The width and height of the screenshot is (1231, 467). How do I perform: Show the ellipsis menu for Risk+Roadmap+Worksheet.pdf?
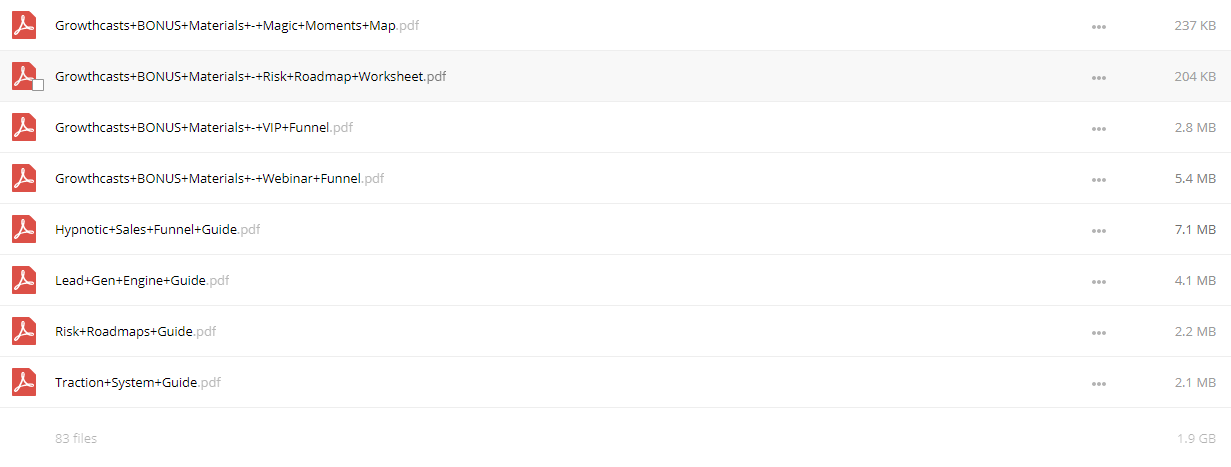[x=1099, y=77]
